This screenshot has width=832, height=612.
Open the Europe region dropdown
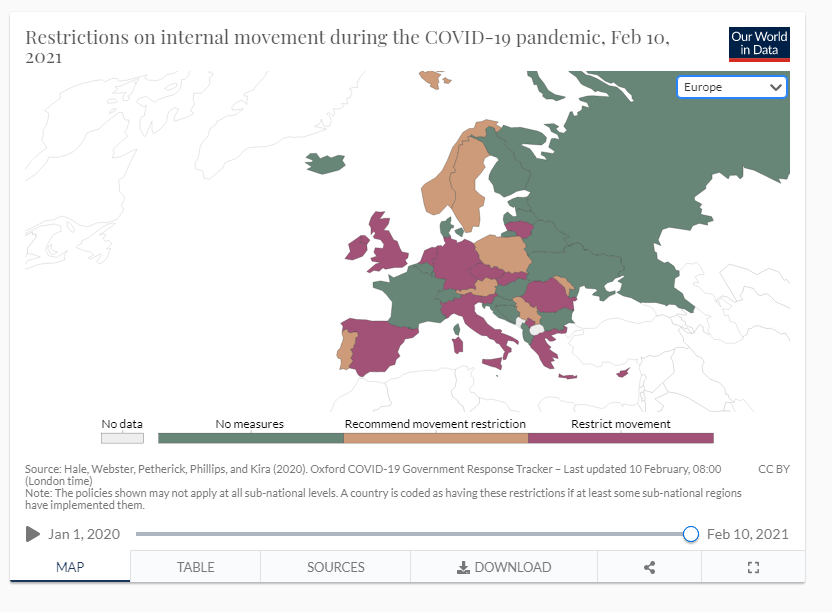(x=731, y=87)
